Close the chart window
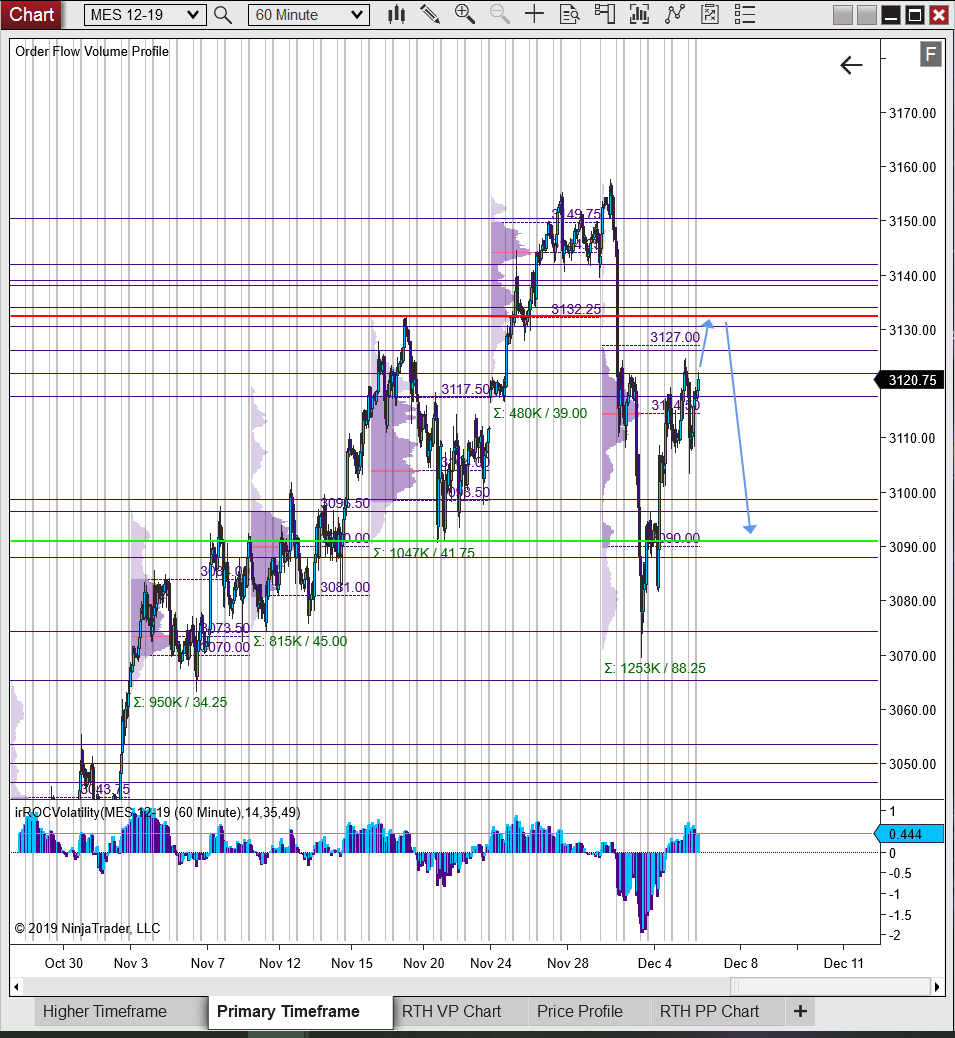Image resolution: width=955 pixels, height=1038 pixels. (x=938, y=15)
